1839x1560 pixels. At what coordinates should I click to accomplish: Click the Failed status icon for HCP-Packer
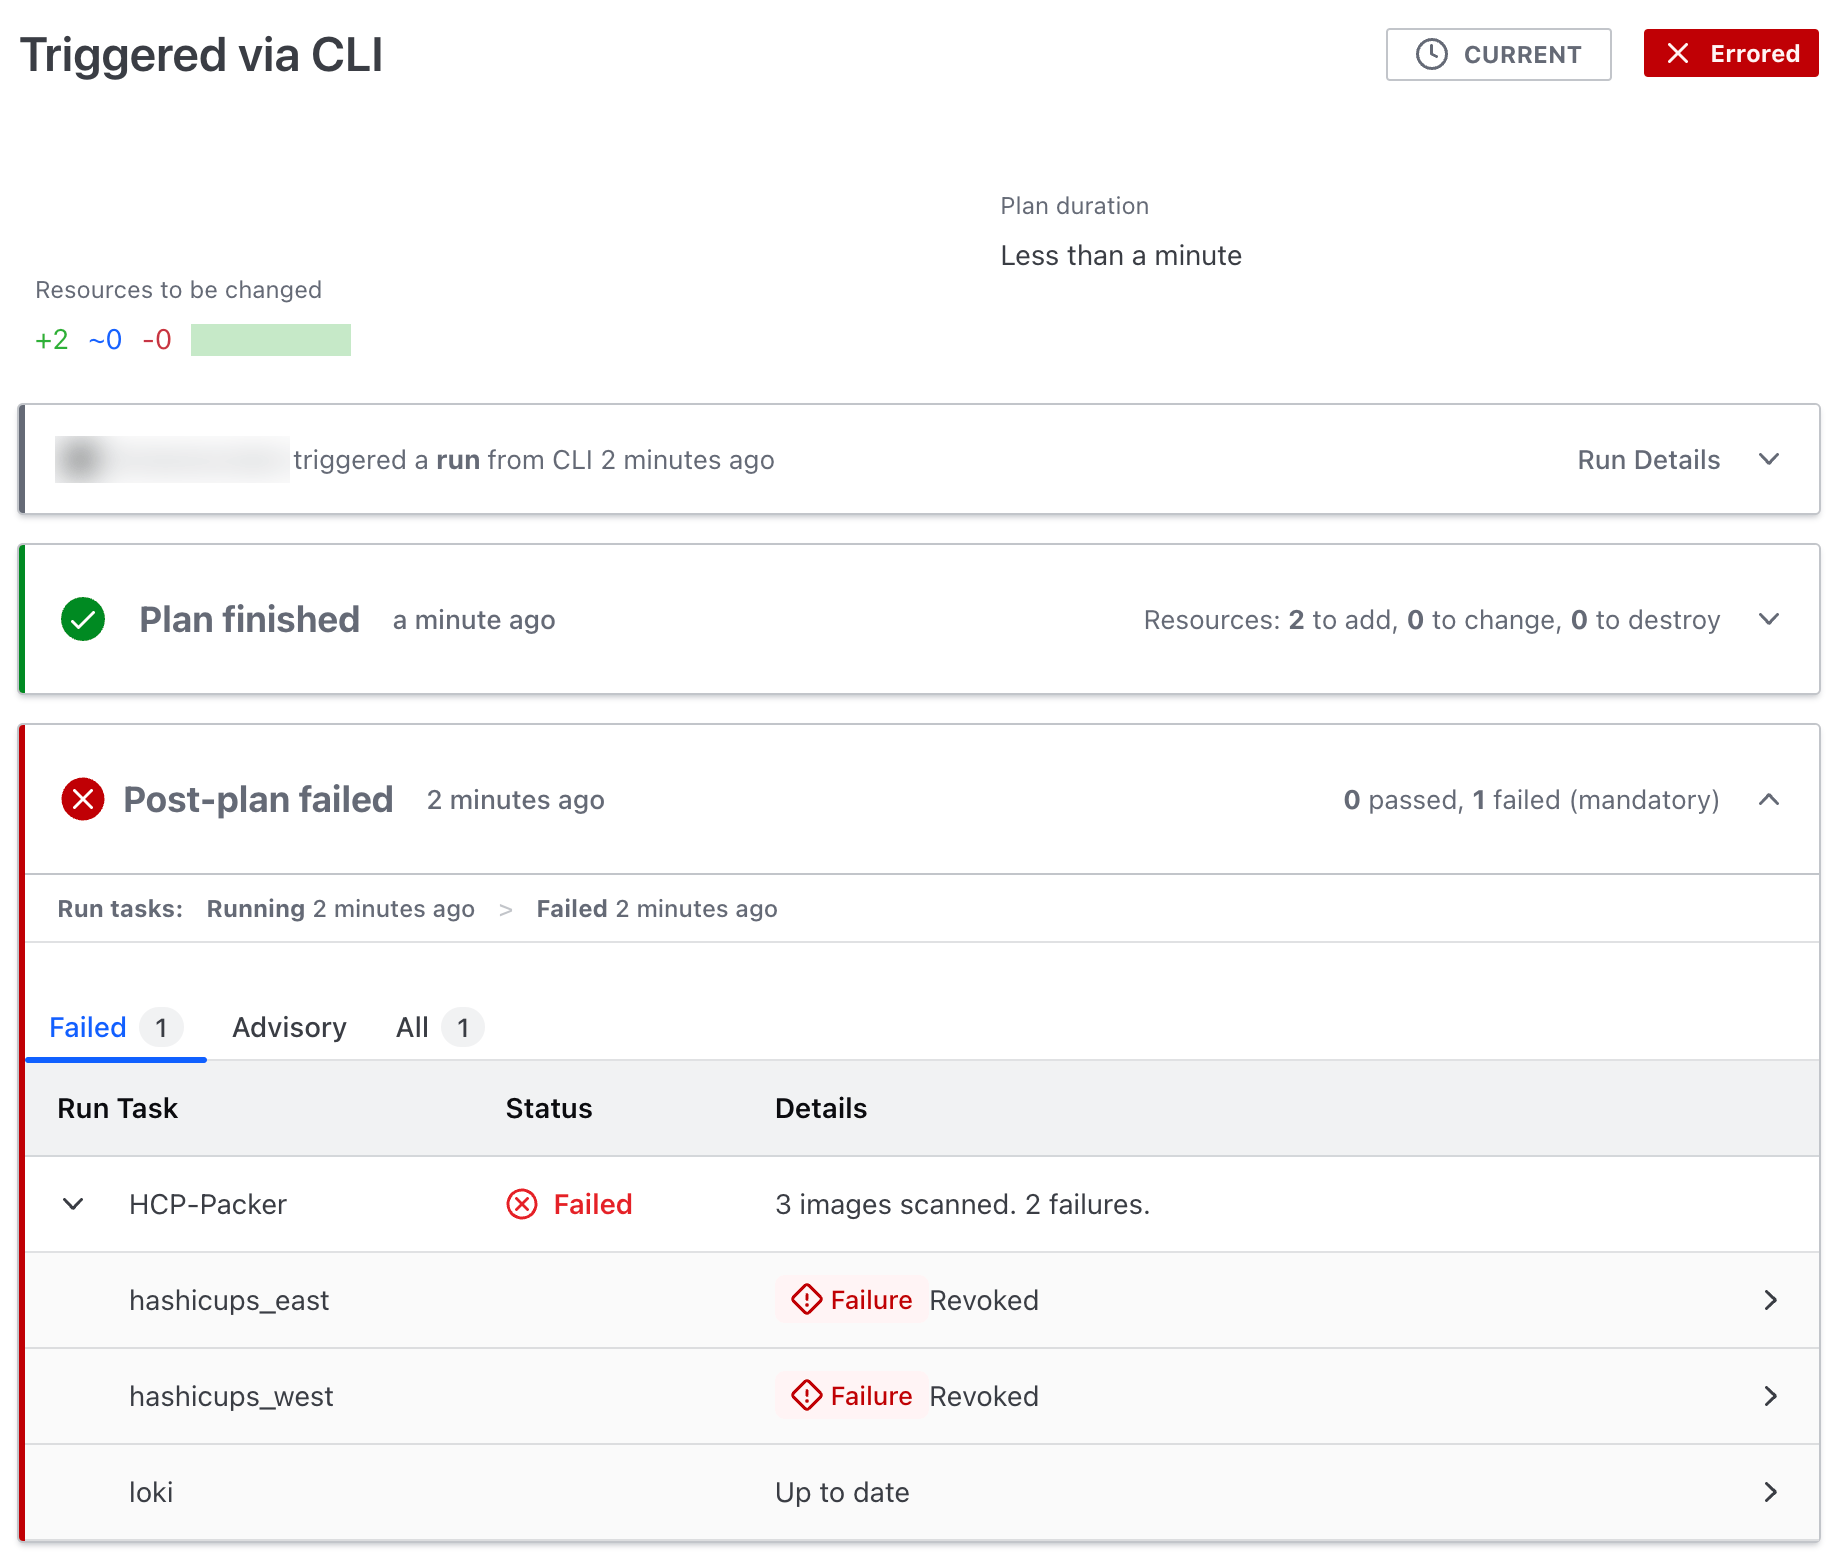521,1204
